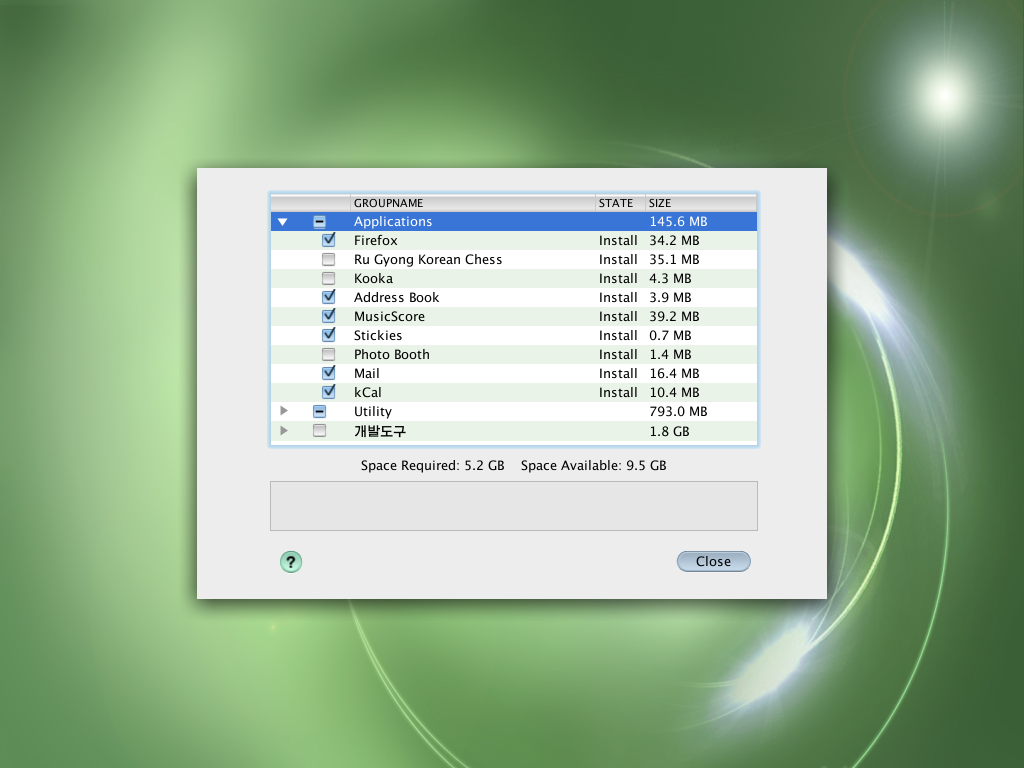The height and width of the screenshot is (768, 1024).
Task: Toggle the Stickies install checkbox
Action: (329, 335)
